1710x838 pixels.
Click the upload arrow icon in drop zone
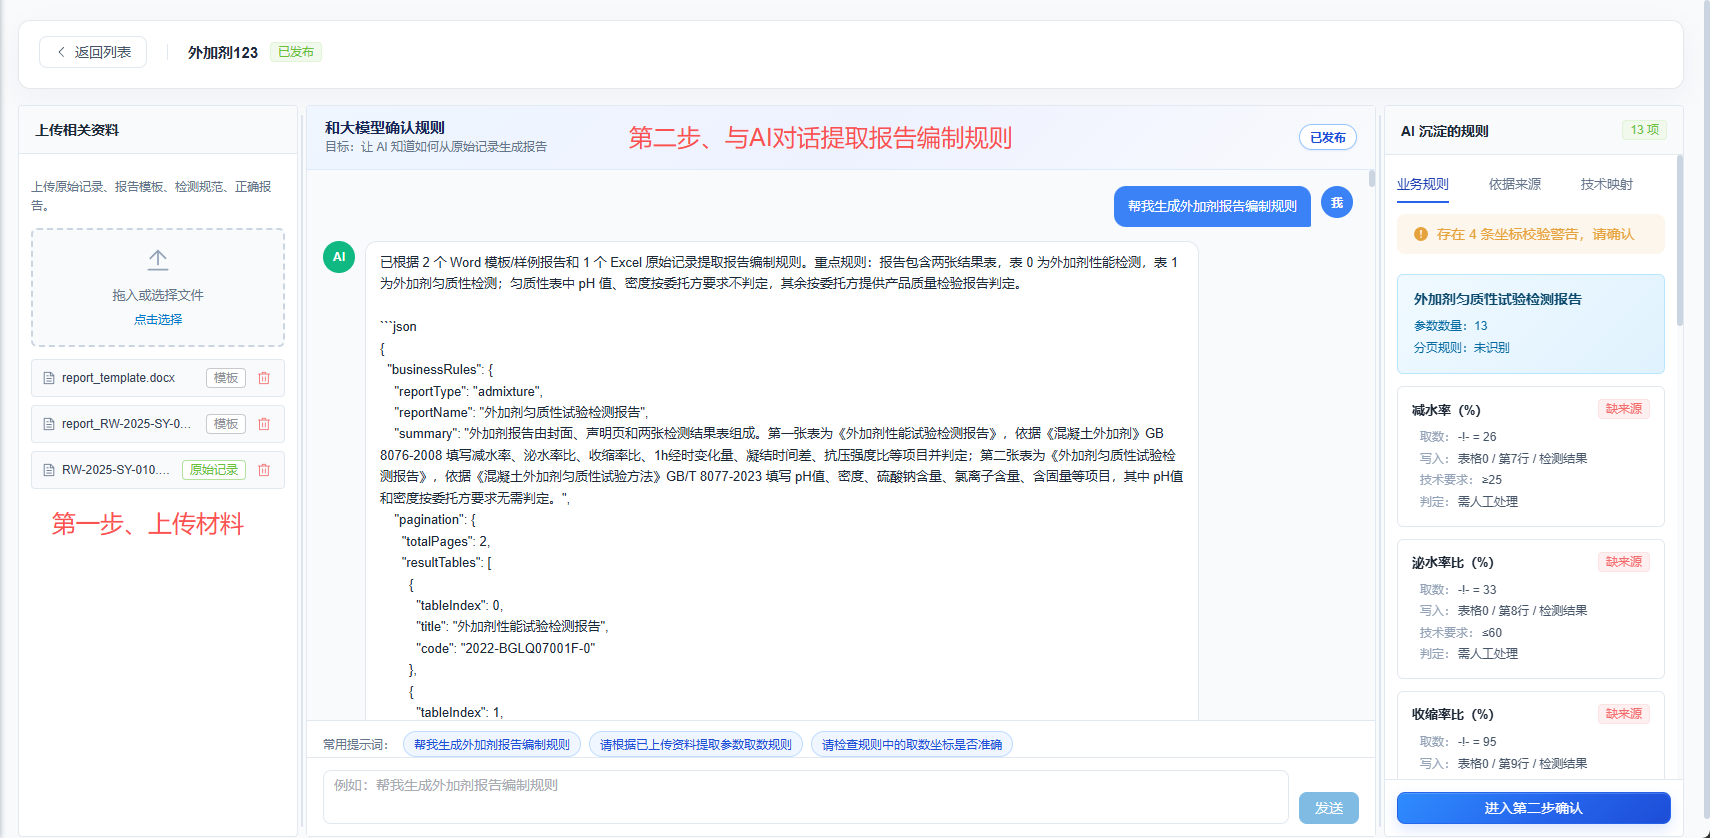click(158, 260)
